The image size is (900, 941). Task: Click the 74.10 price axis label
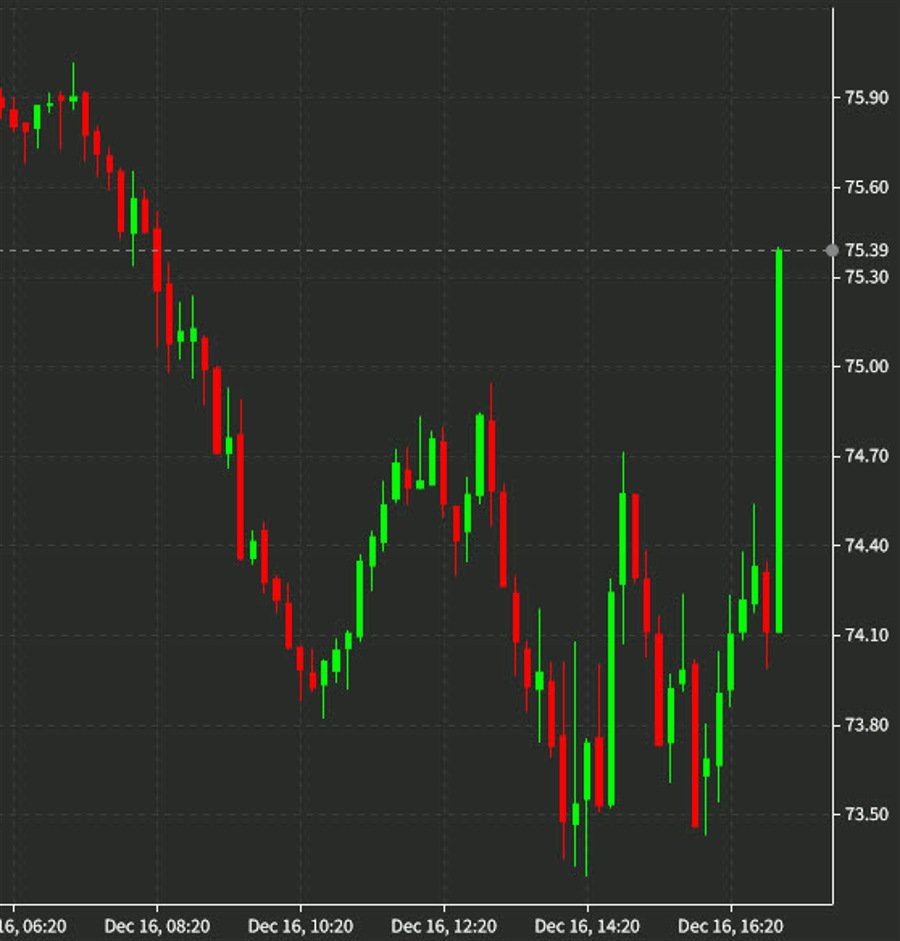[866, 635]
